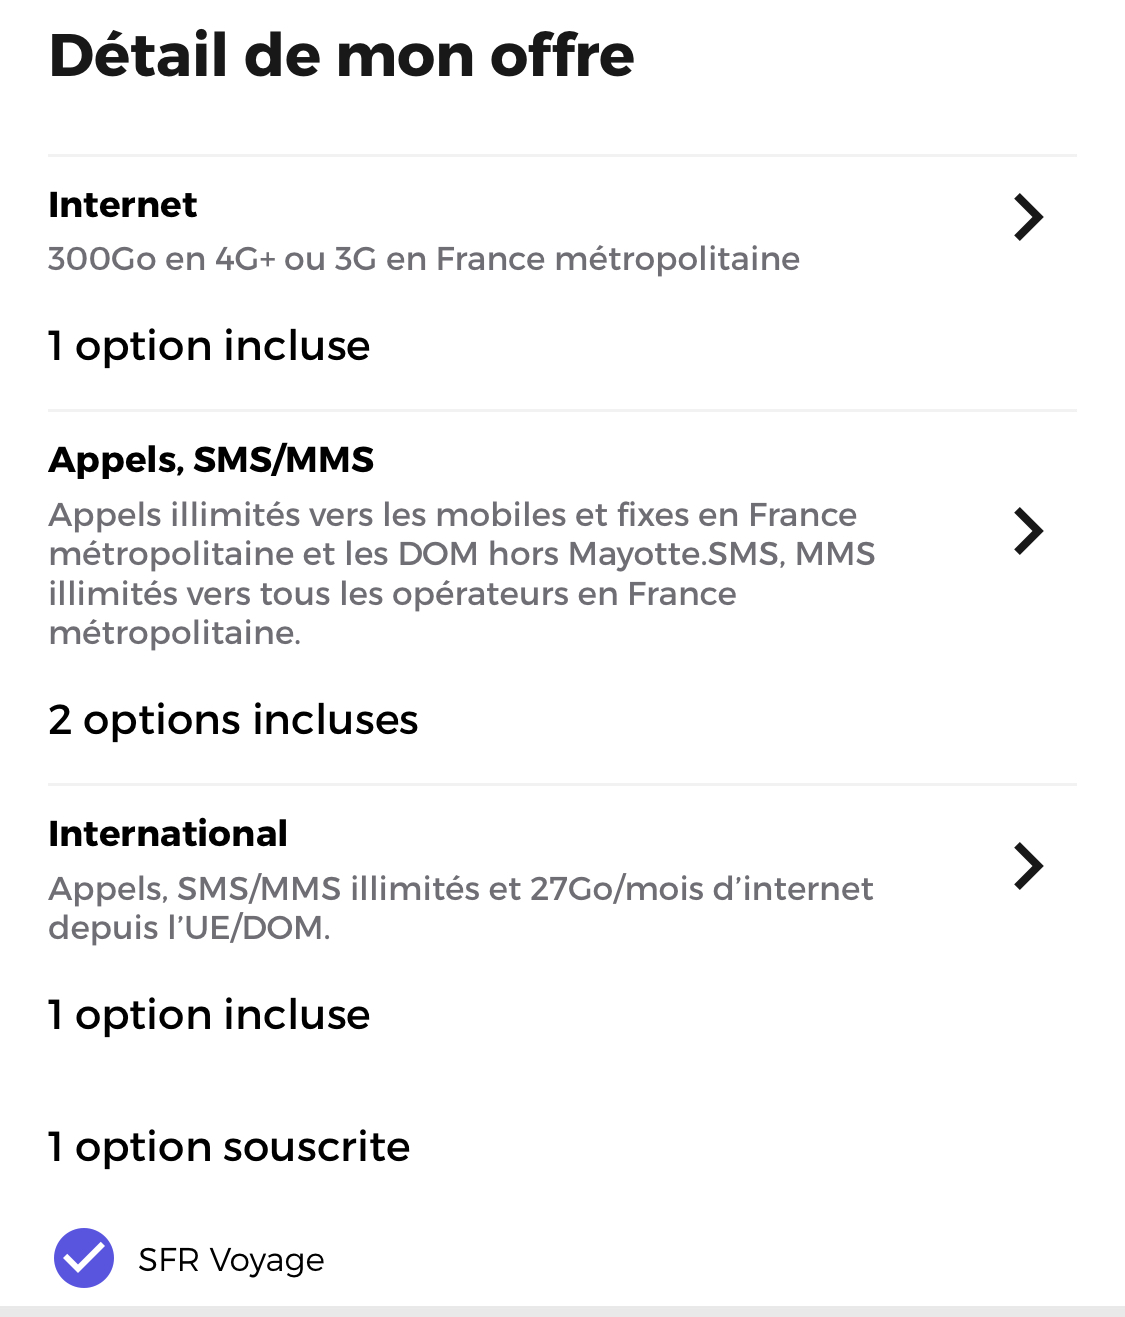Click the divider line above Appels, SMS/MMS
The height and width of the screenshot is (1317, 1125).
click(x=562, y=410)
